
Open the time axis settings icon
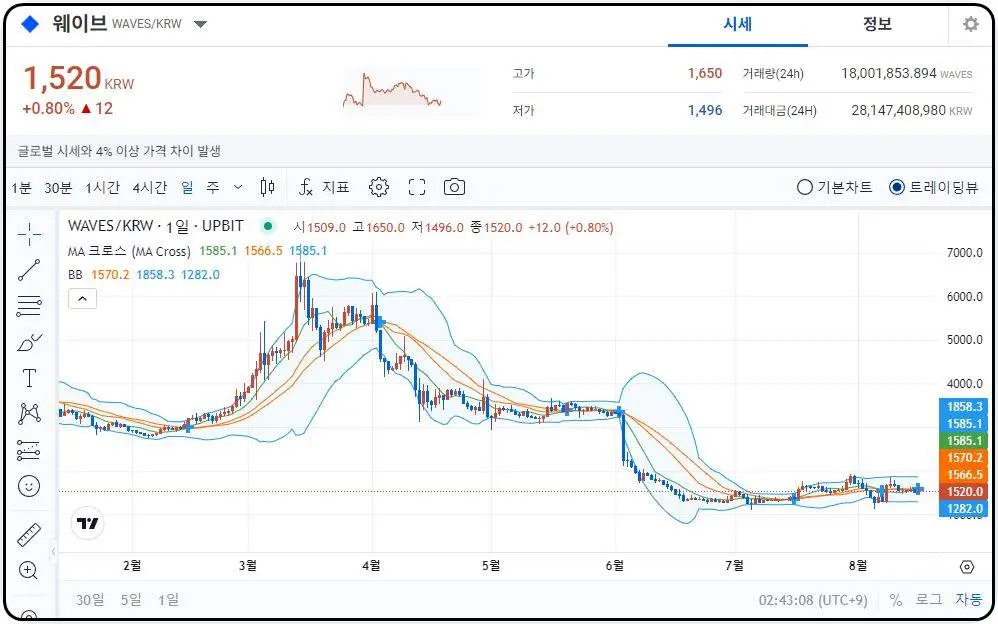point(967,566)
